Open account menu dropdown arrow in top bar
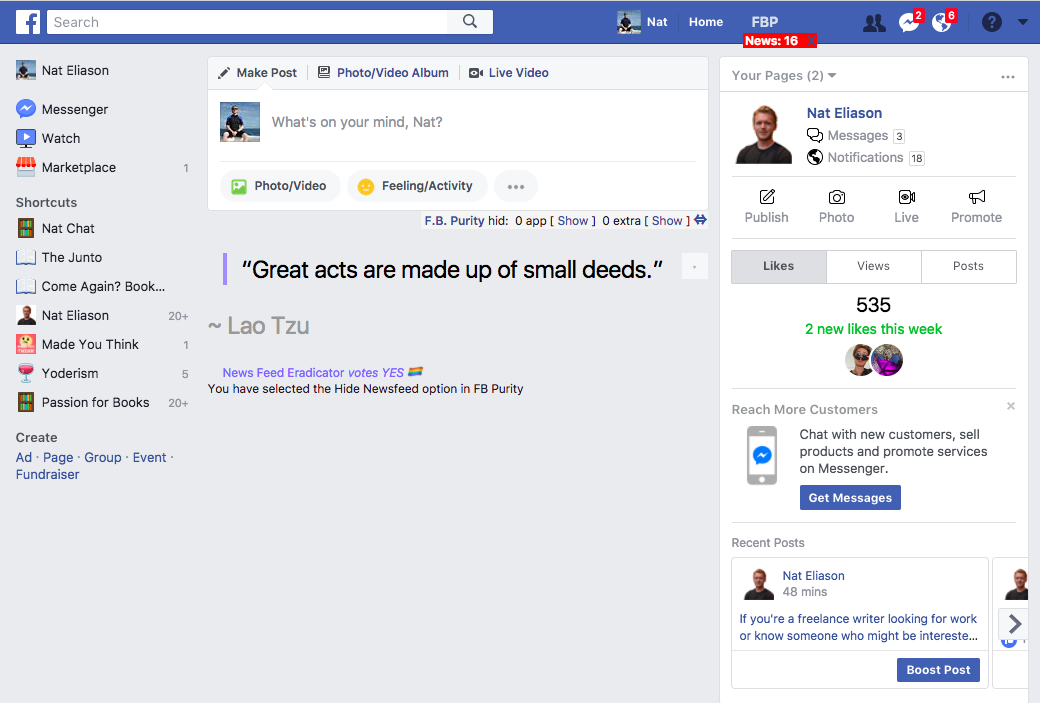1040x703 pixels. coord(1023,22)
